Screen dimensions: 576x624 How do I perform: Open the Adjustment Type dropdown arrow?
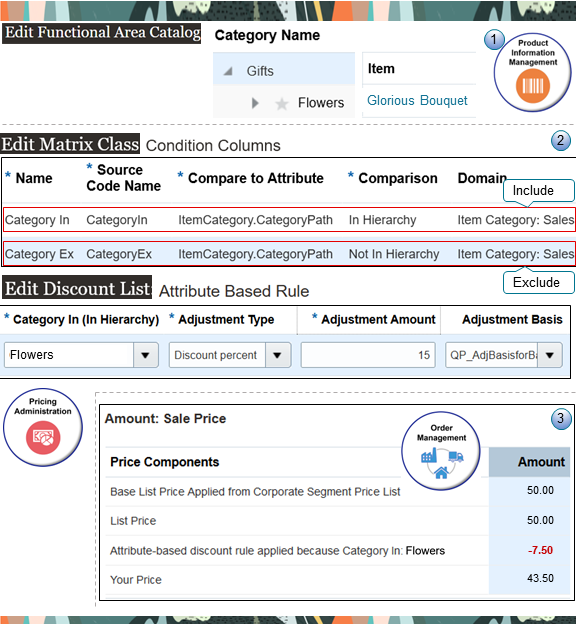pyautogui.click(x=277, y=355)
